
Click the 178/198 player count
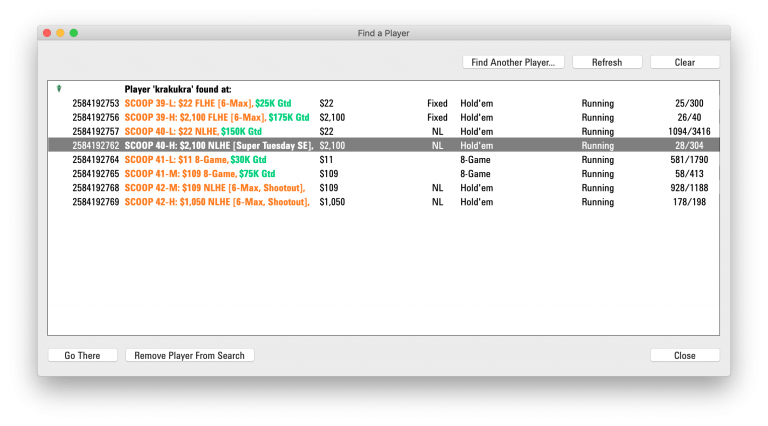(689, 202)
